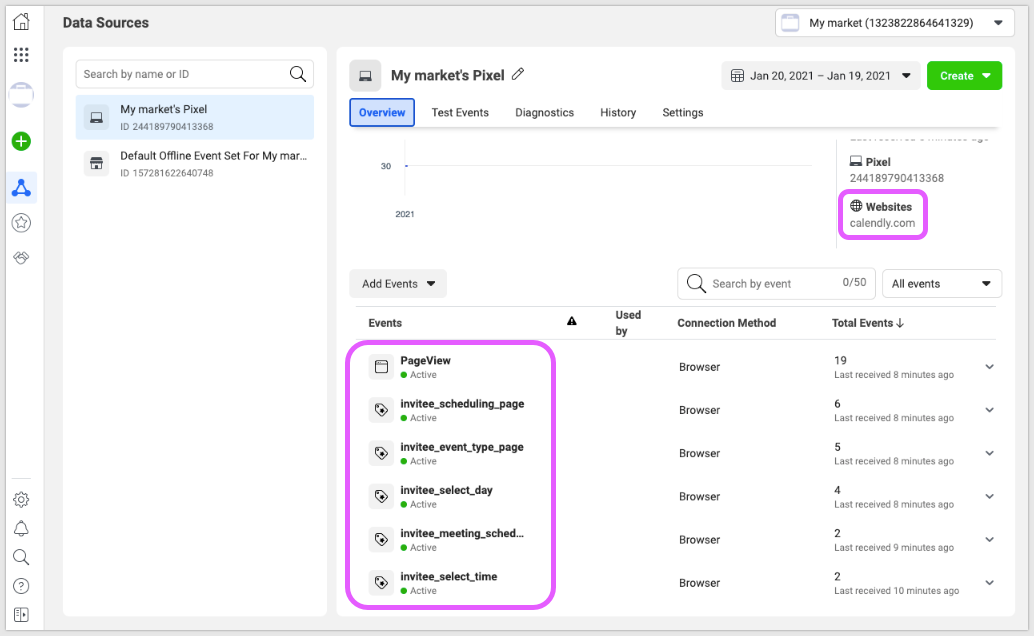Select Default Offline Event Set data source
Viewport: 1034px width, 636px height.
point(195,164)
